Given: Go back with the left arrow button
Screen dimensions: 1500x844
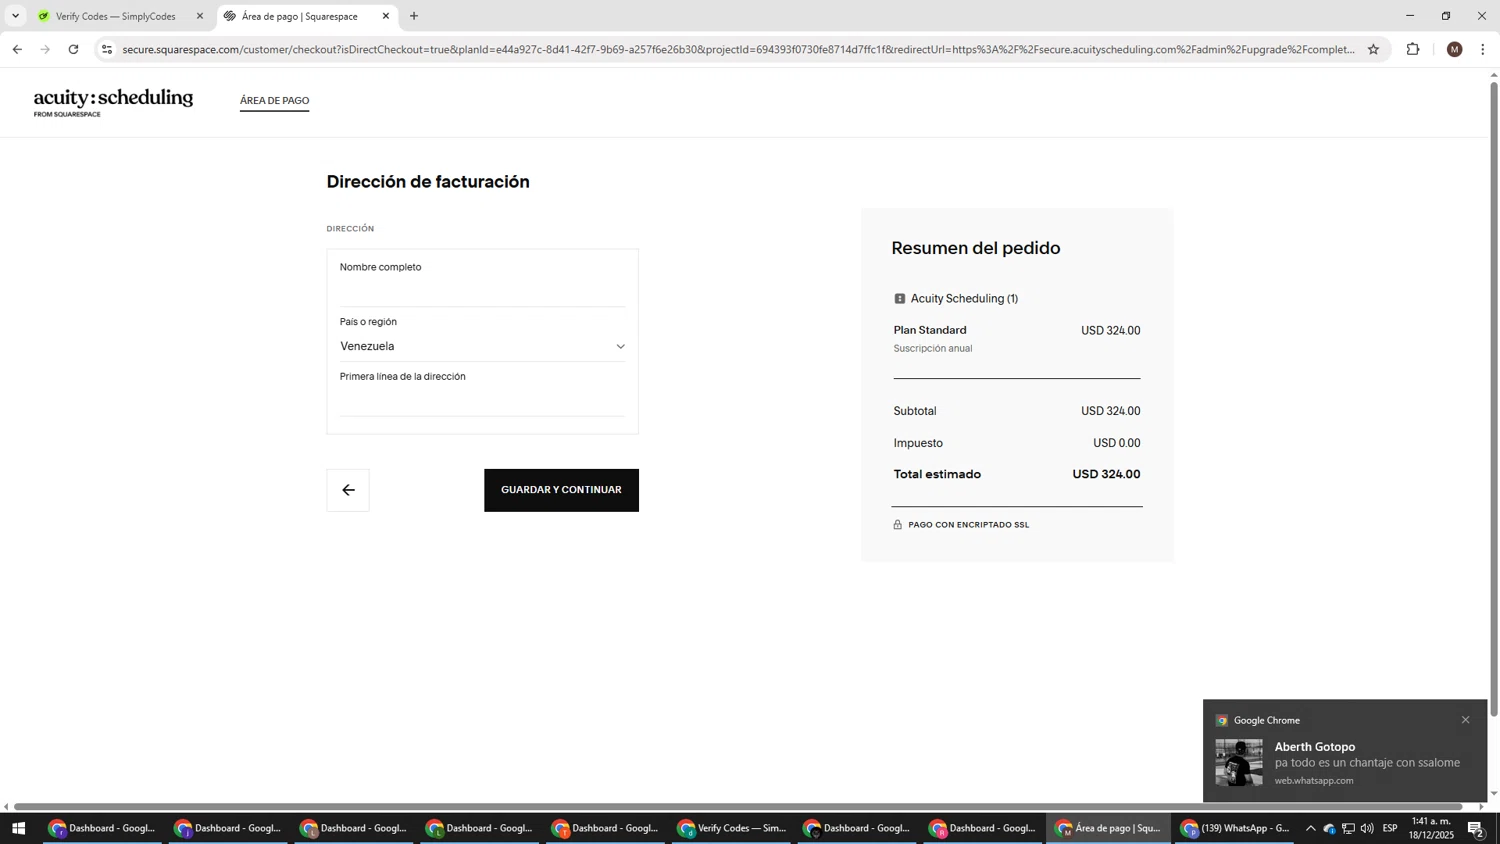Looking at the screenshot, I should pos(348,490).
